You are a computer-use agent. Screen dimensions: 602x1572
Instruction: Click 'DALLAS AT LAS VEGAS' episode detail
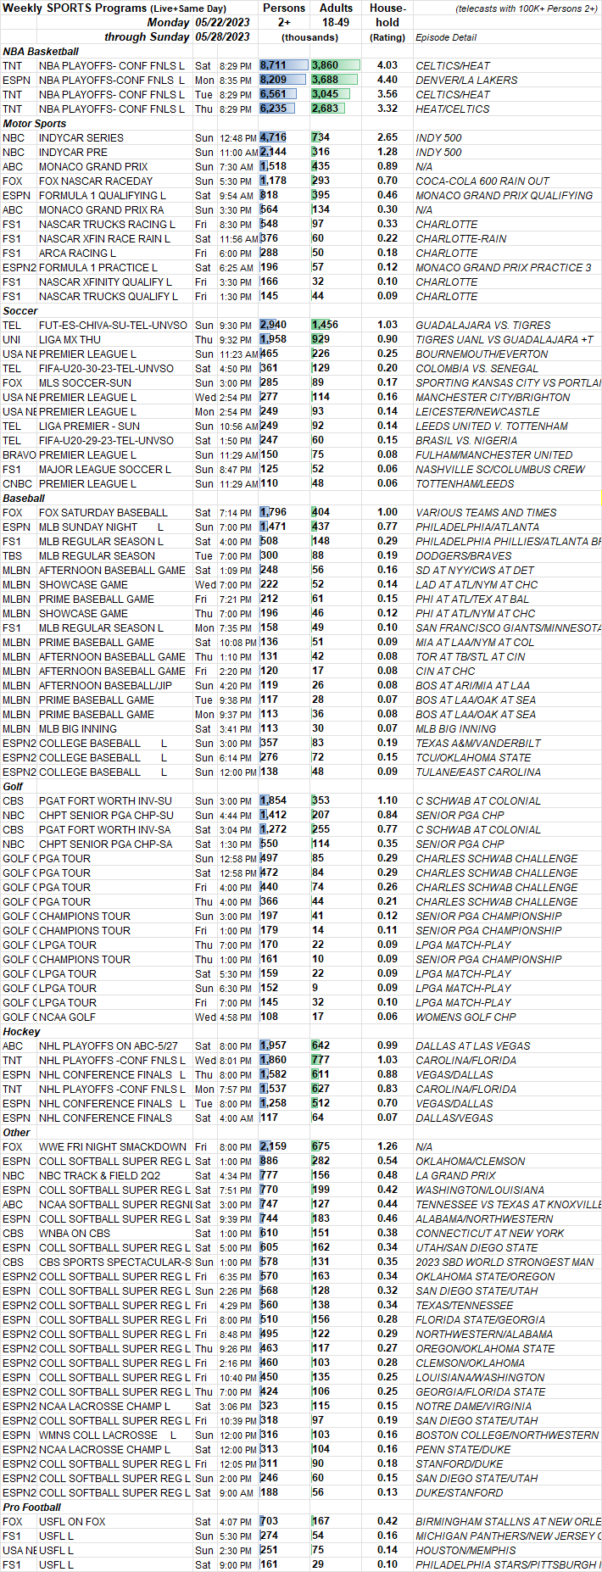click(470, 1046)
